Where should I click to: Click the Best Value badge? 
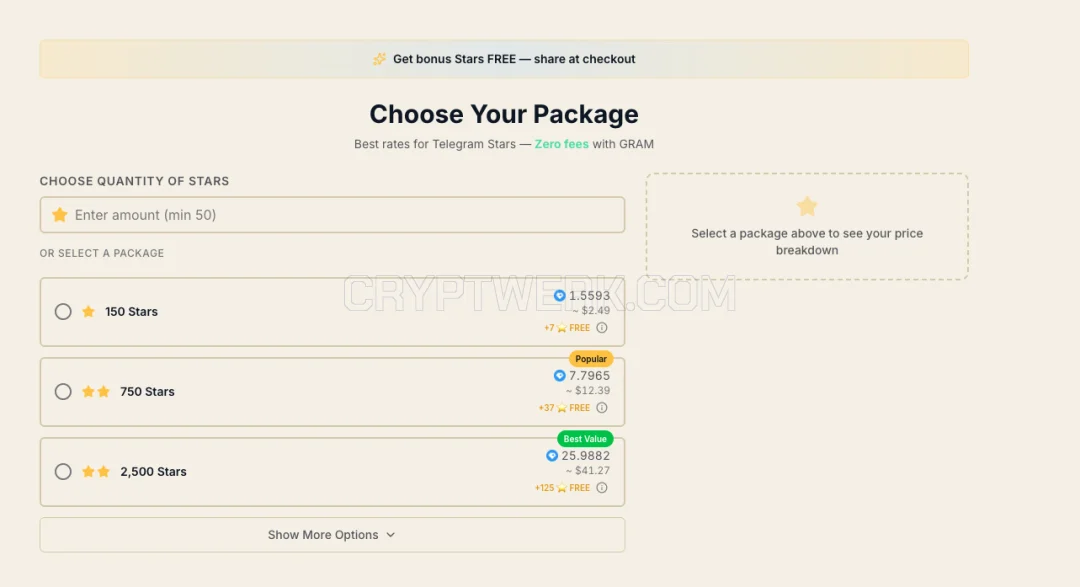(585, 438)
